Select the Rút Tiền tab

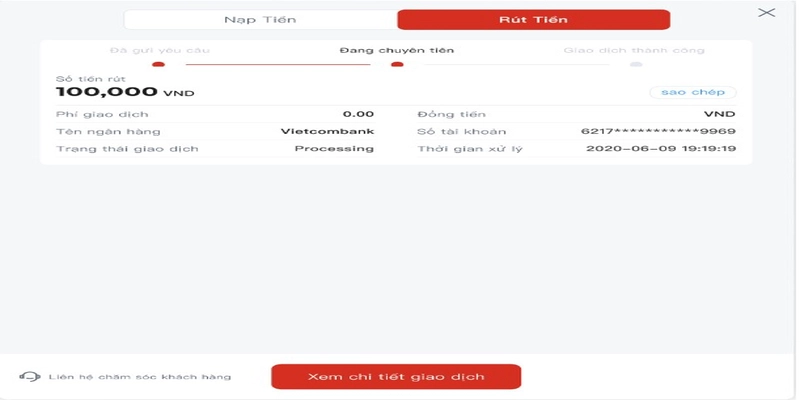[x=534, y=20]
